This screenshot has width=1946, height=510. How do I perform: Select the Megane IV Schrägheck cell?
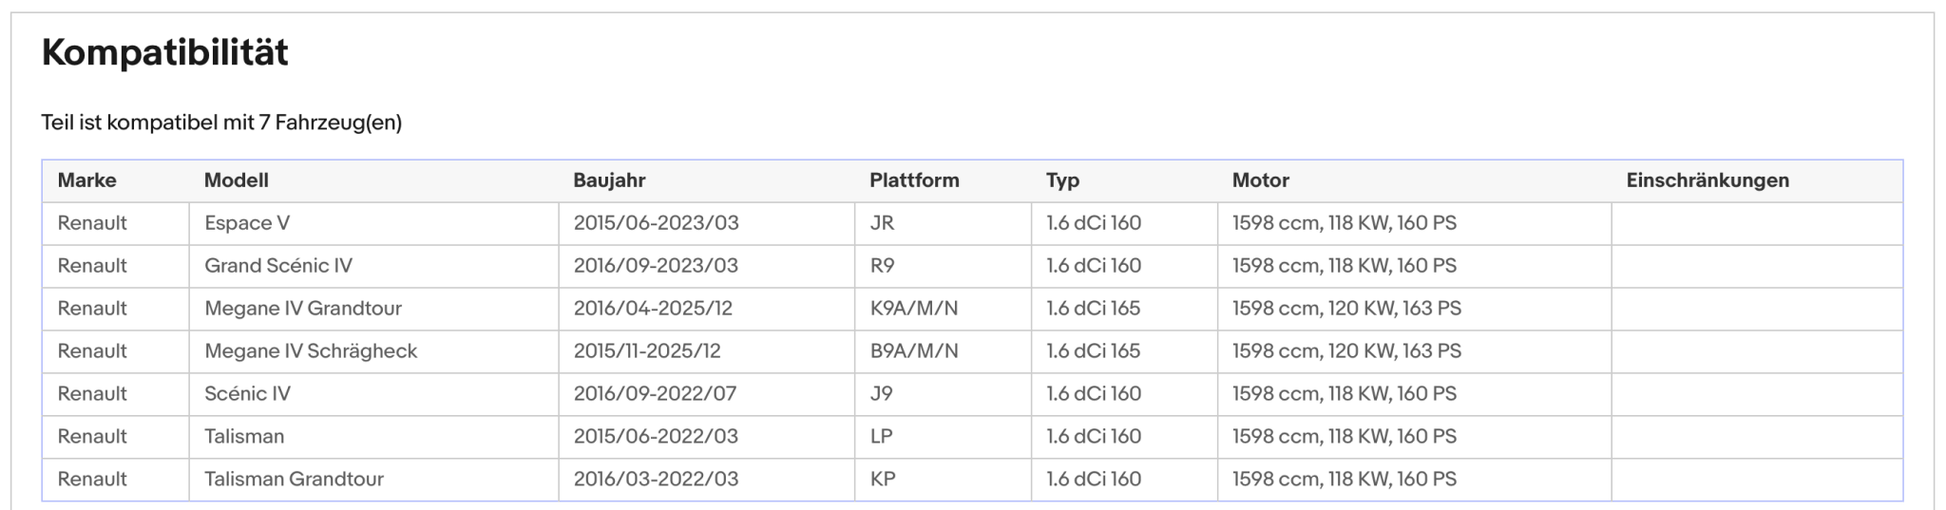click(311, 351)
